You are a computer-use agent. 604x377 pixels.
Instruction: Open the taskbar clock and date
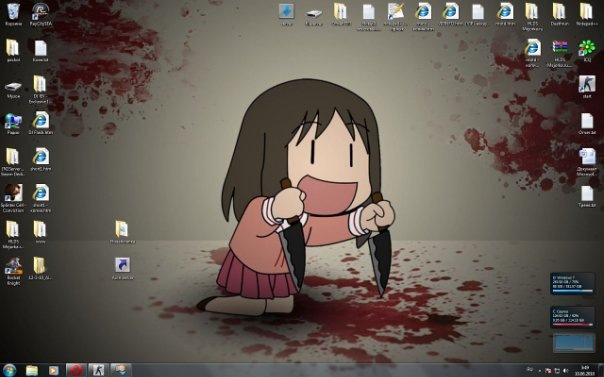(x=584, y=370)
